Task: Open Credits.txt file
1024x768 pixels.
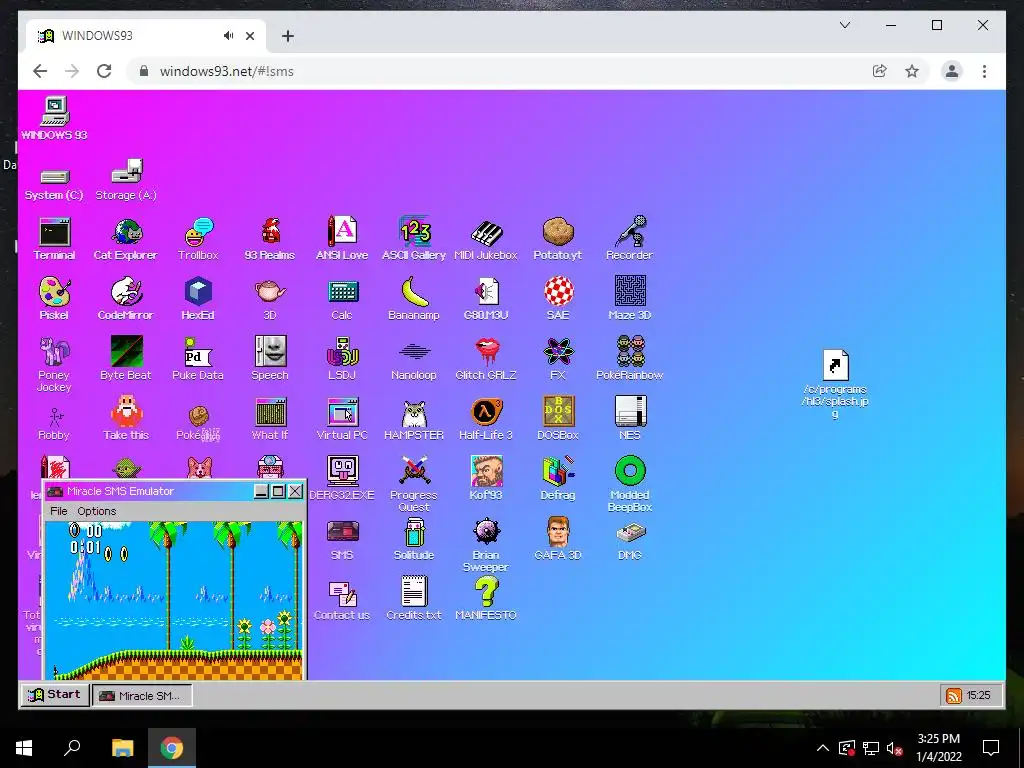Action: click(x=414, y=600)
